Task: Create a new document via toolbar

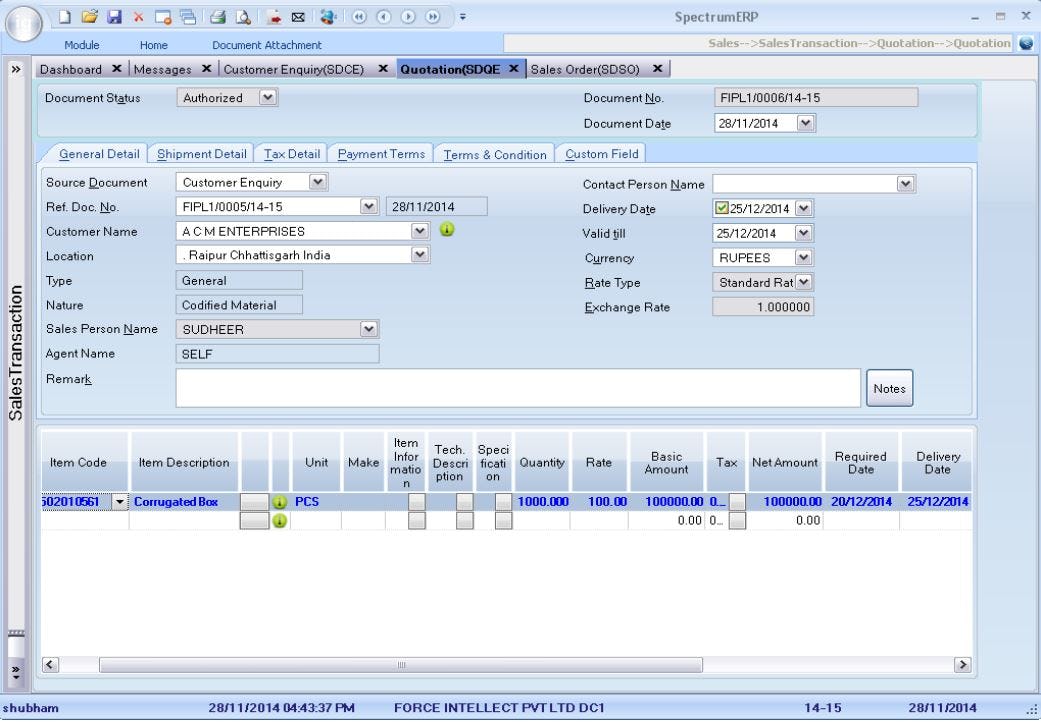Action: coord(65,15)
